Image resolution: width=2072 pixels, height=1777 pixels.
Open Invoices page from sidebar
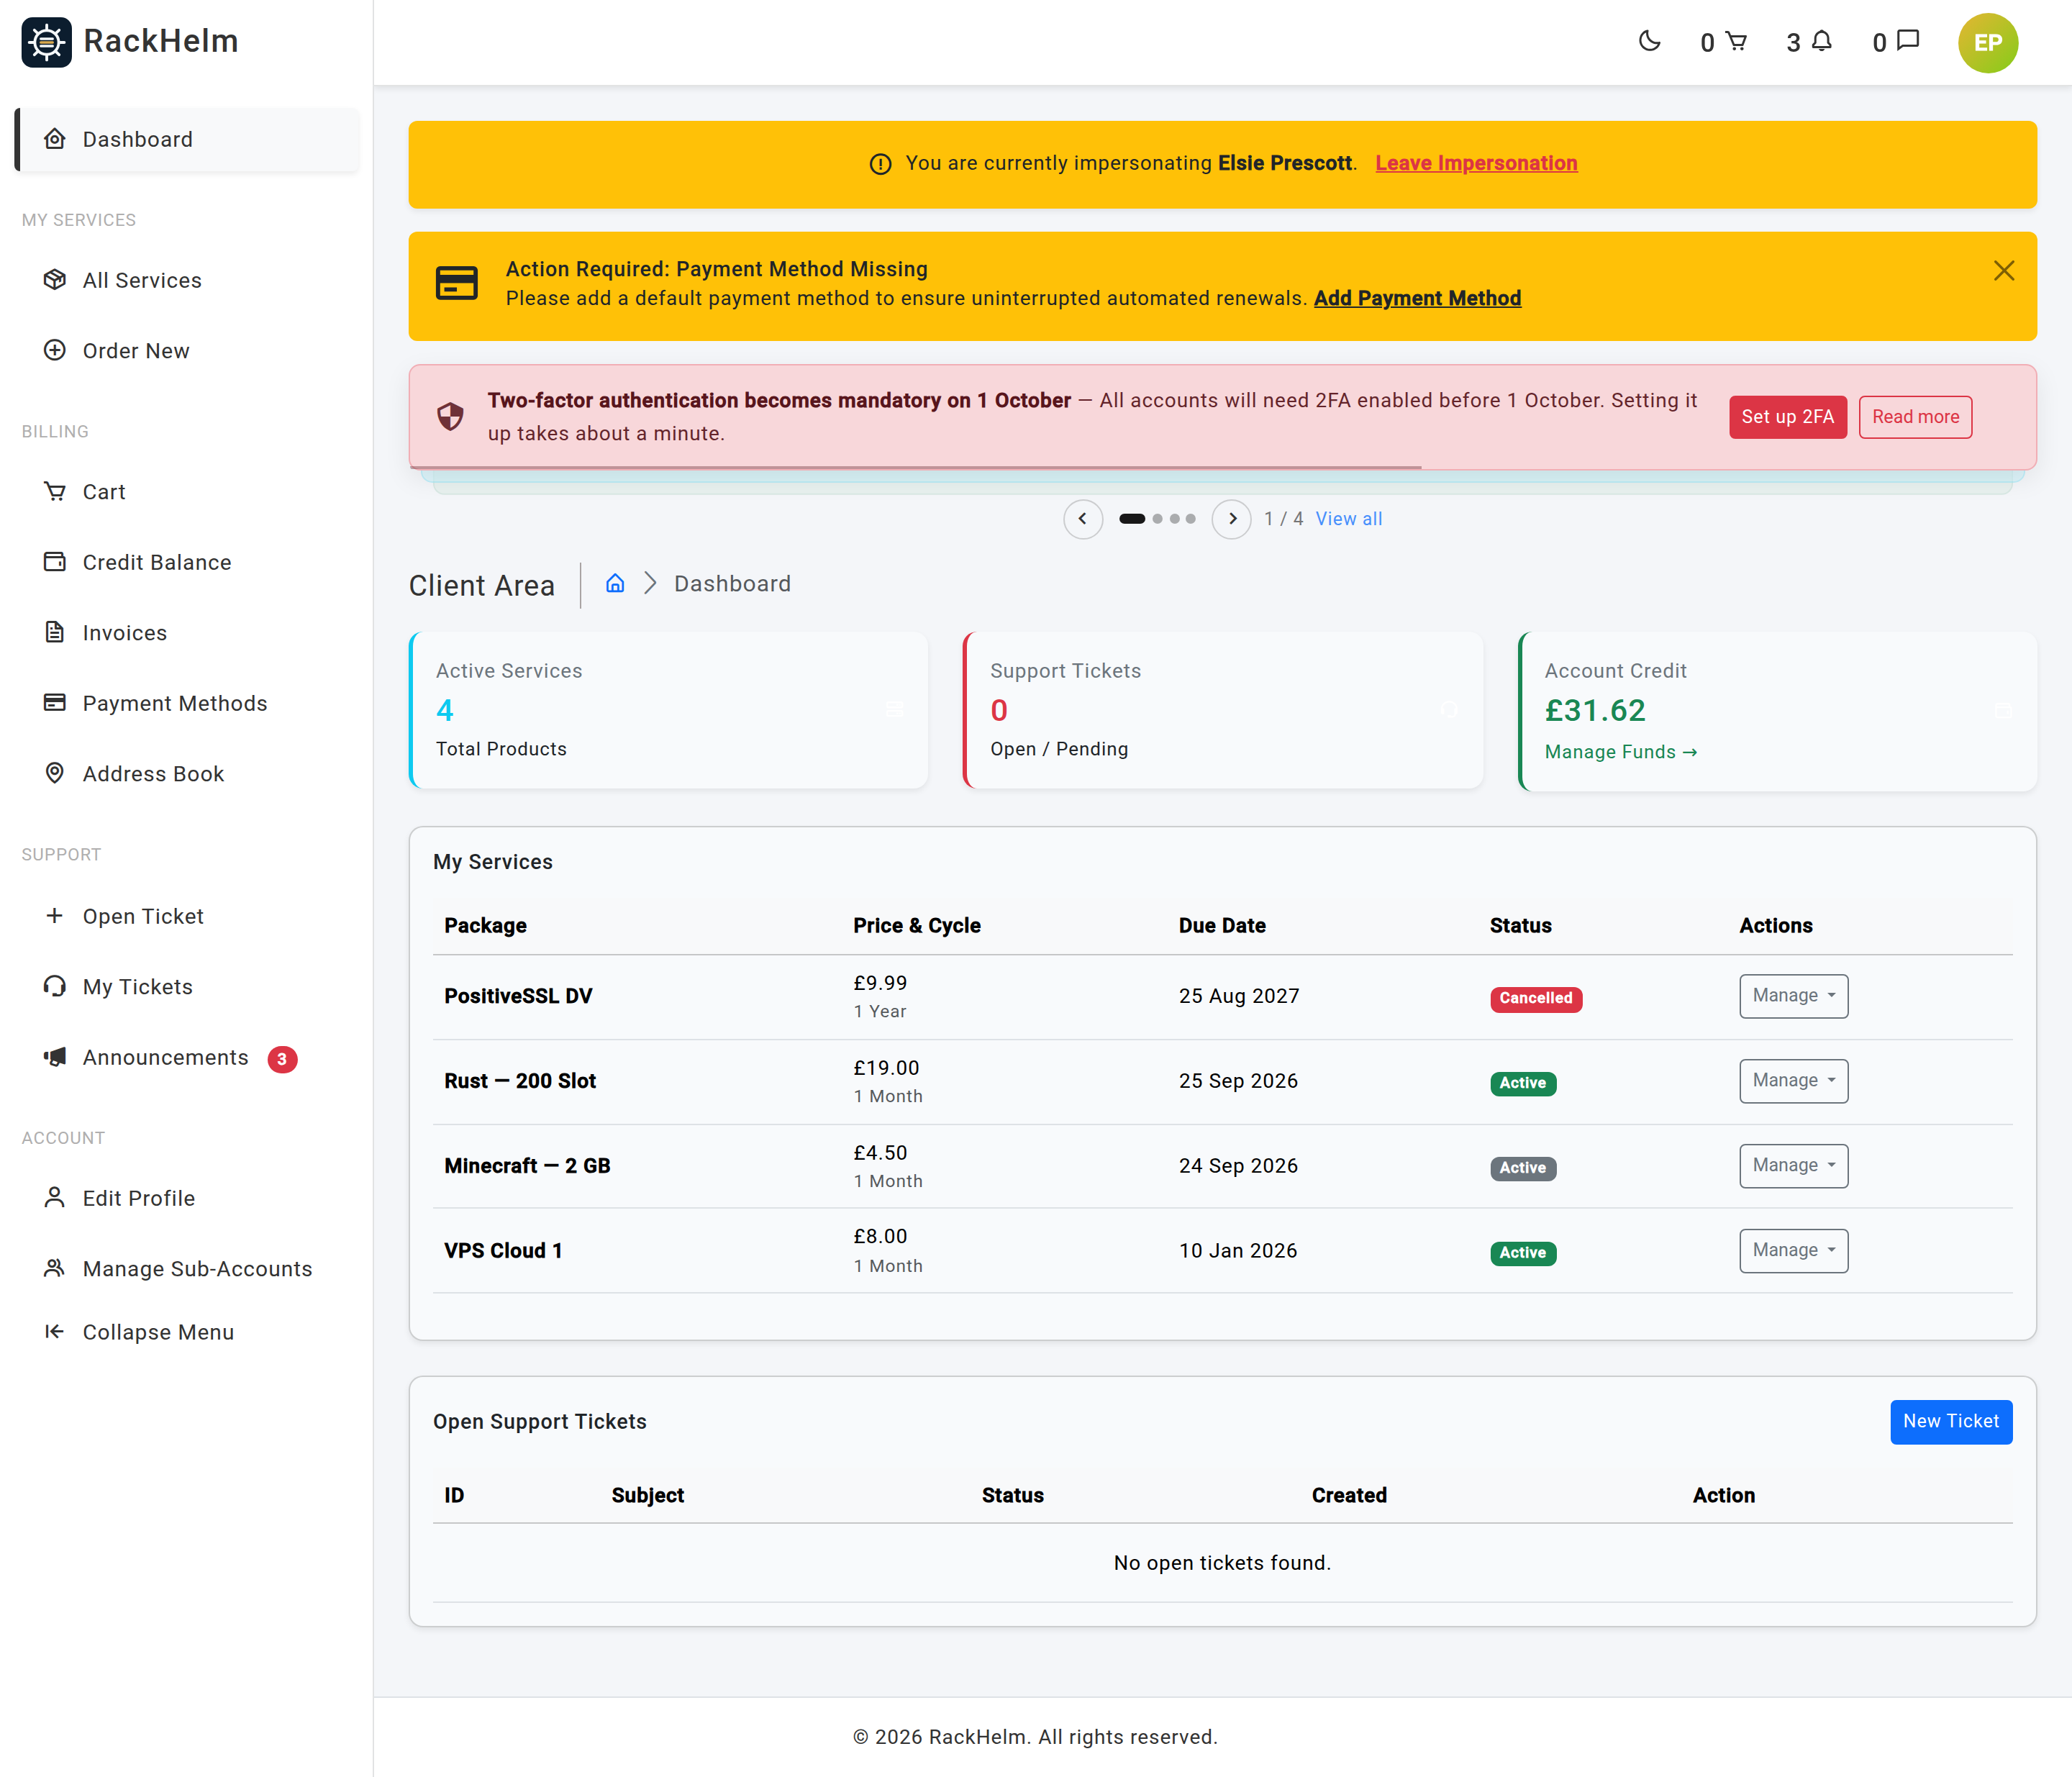187,633
